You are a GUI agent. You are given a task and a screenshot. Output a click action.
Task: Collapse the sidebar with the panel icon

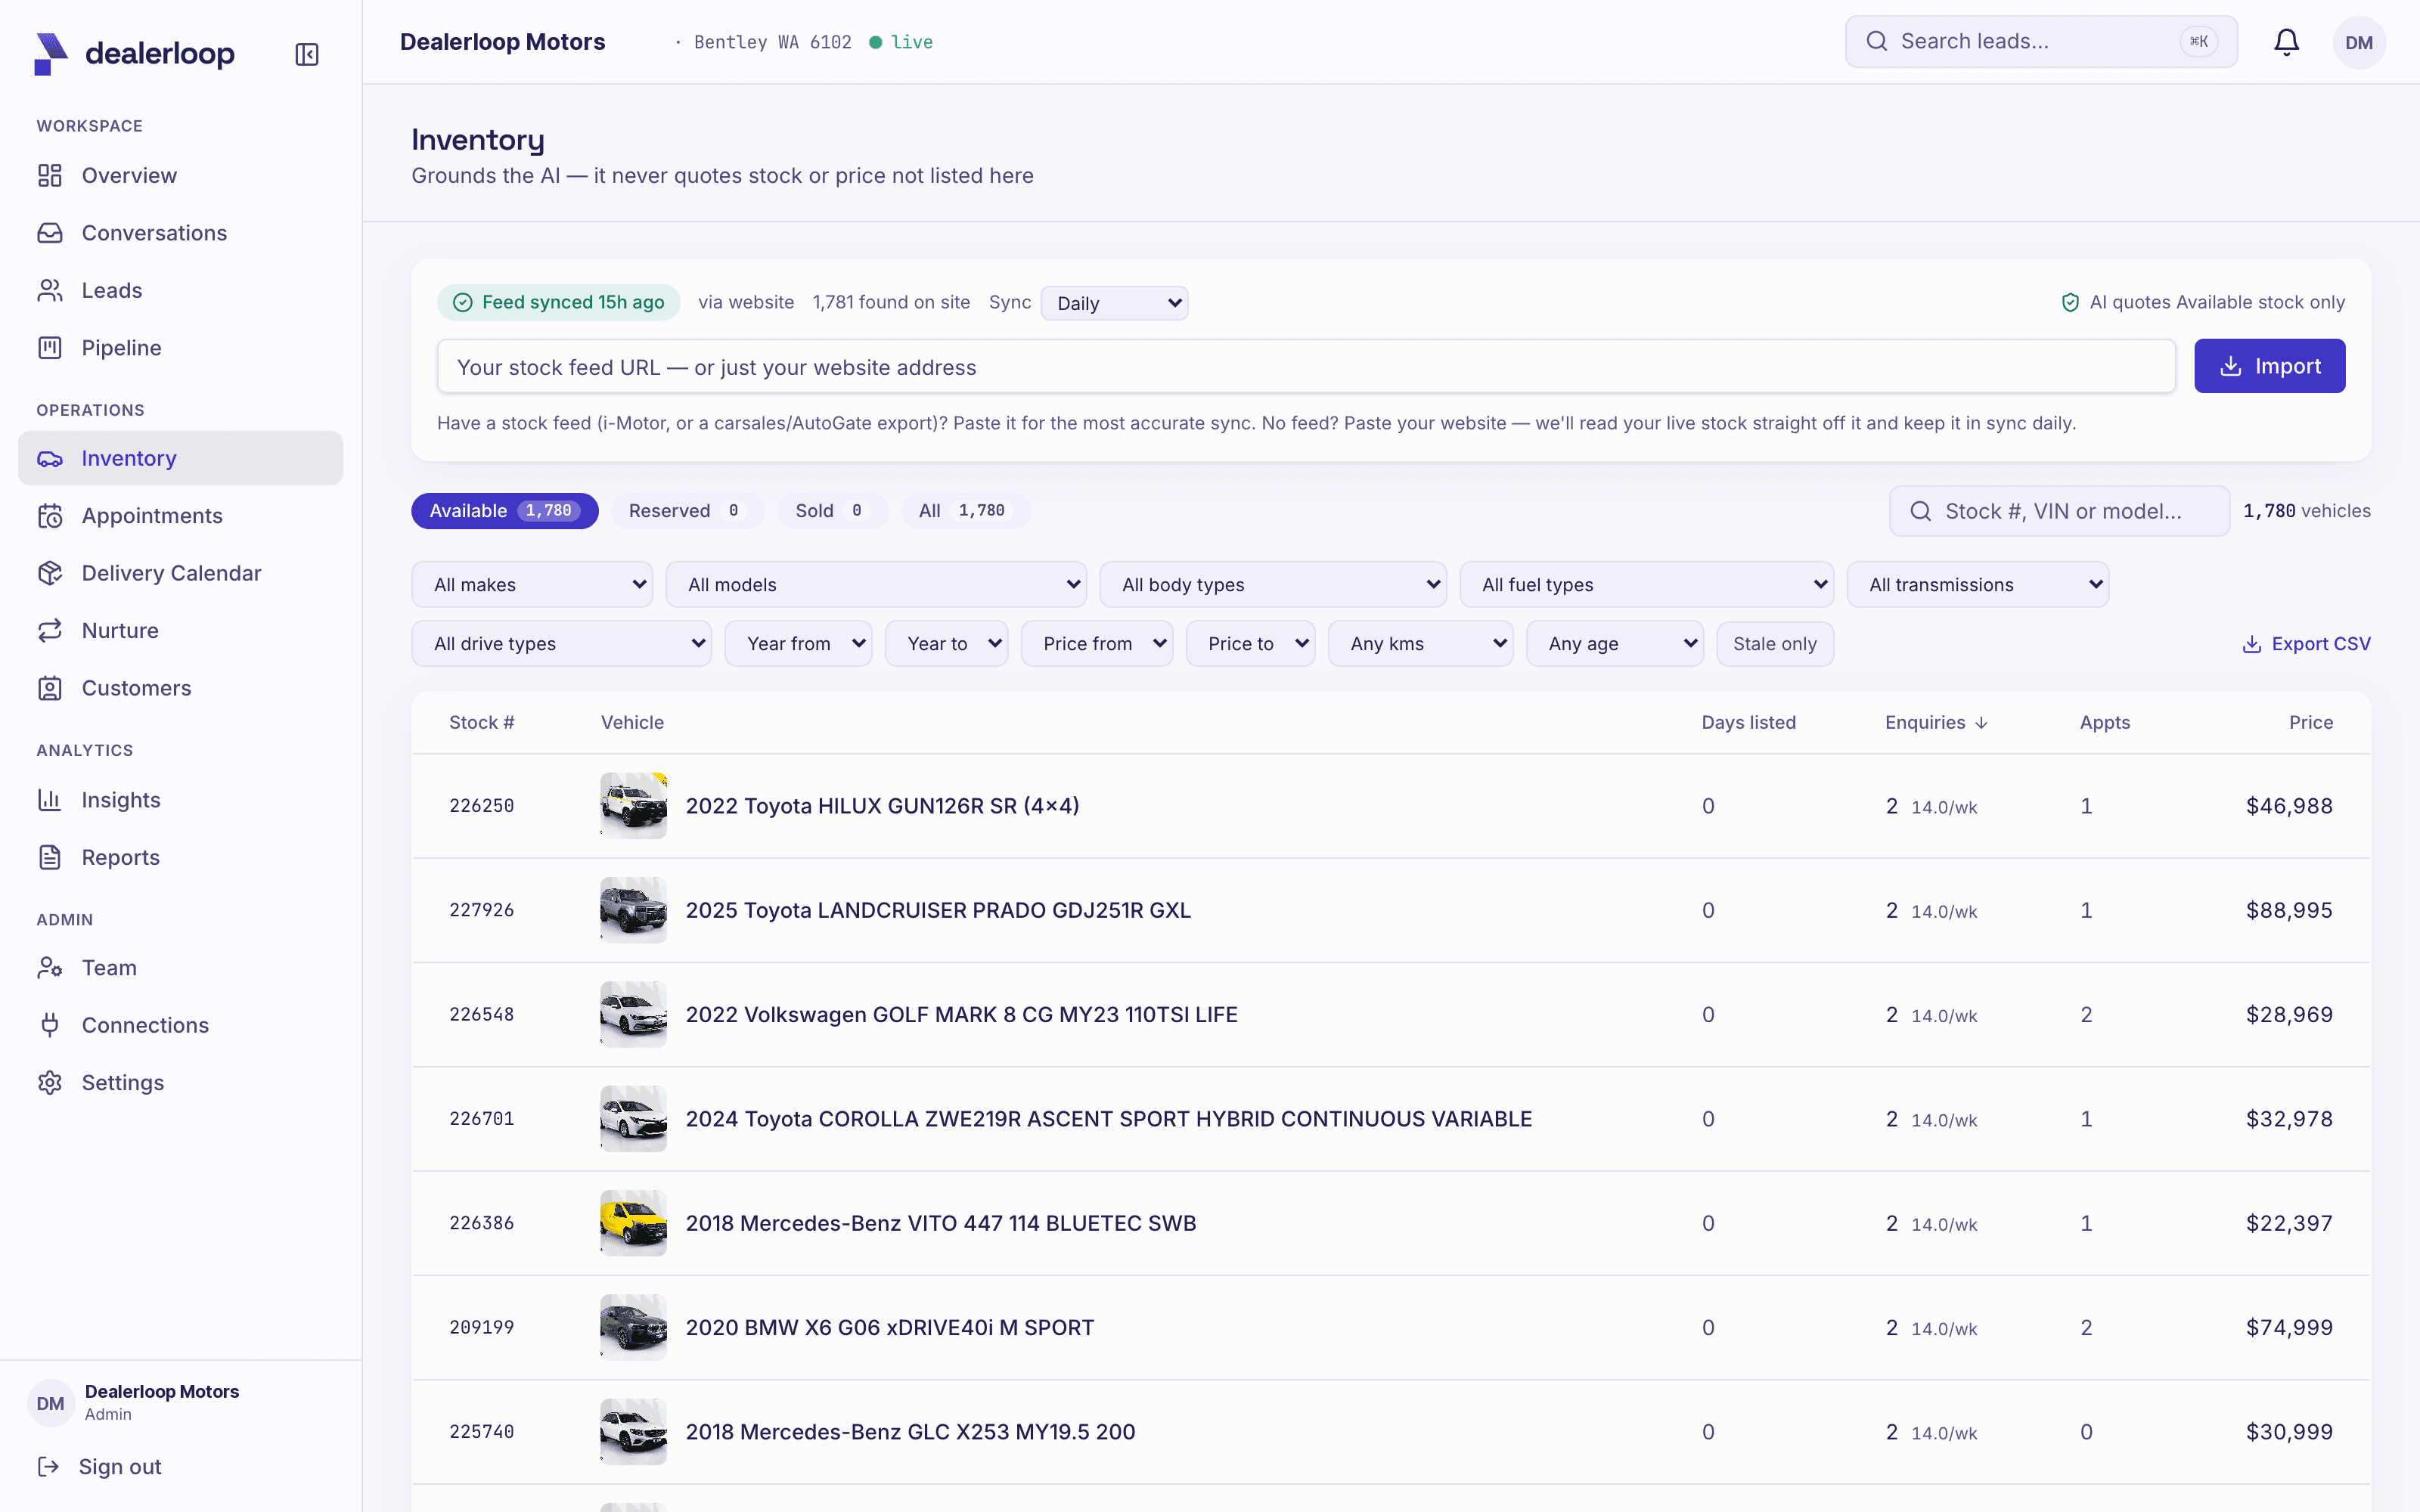click(x=307, y=54)
